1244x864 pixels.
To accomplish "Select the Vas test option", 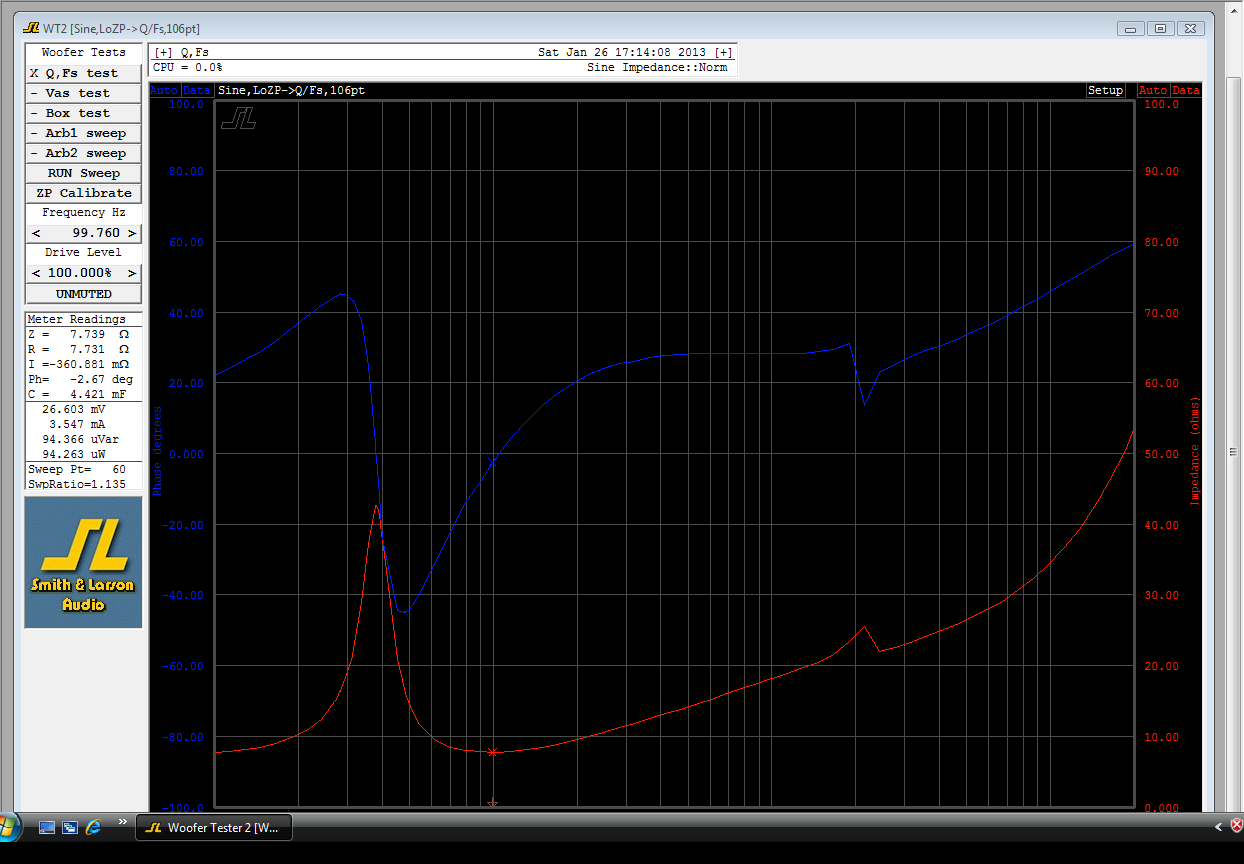I will click(83, 93).
